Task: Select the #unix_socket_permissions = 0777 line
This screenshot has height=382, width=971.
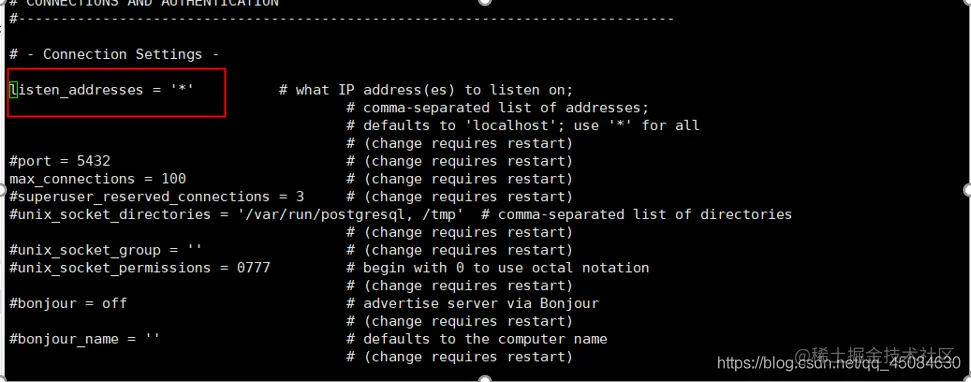Action: click(x=140, y=268)
